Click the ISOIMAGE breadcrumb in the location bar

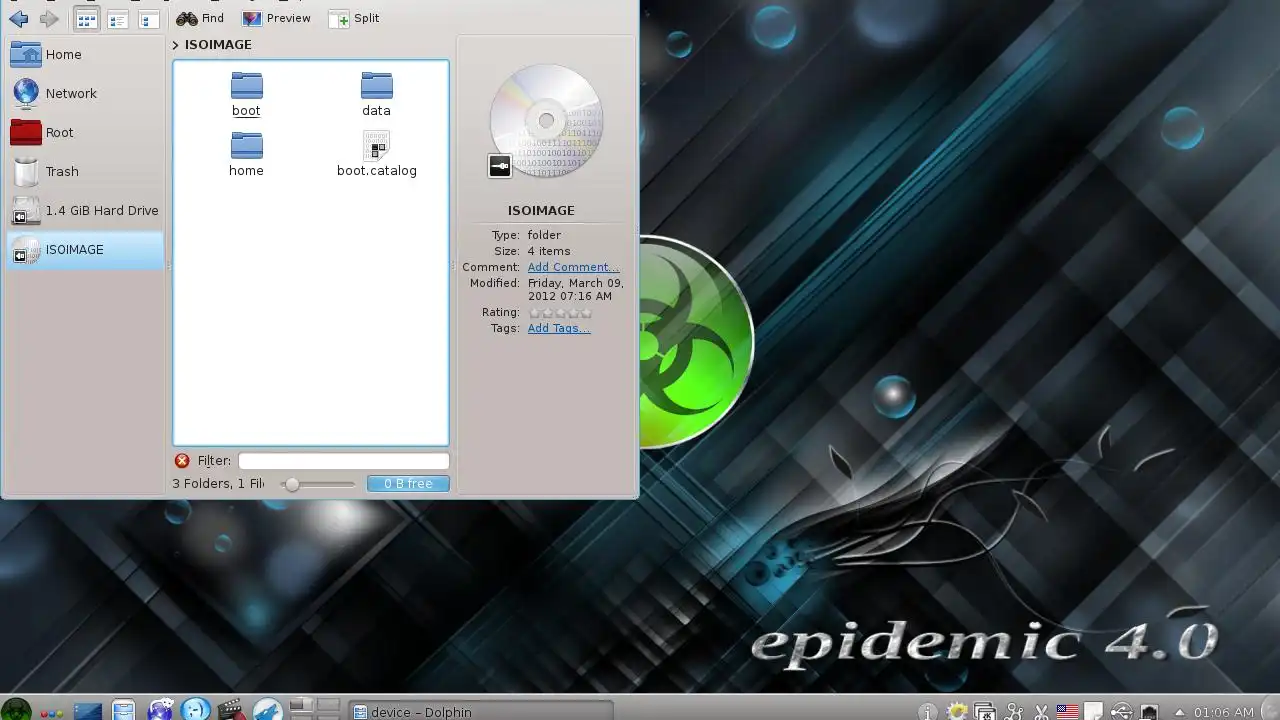point(218,44)
